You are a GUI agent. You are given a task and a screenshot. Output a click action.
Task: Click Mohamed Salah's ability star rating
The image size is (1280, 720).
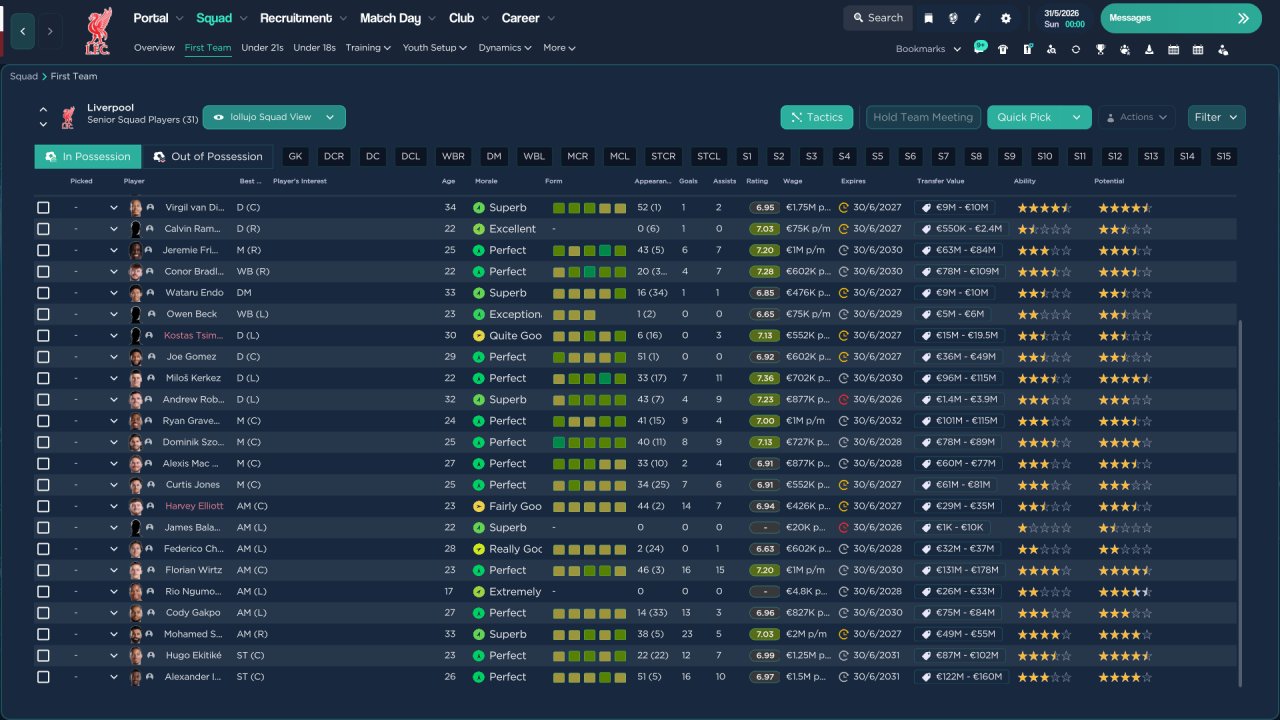(x=1044, y=634)
